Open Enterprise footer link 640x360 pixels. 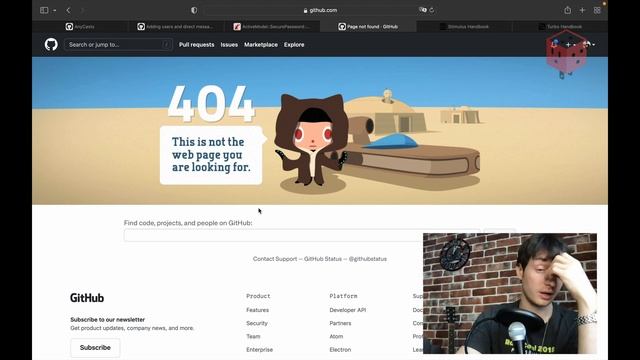[x=260, y=349]
